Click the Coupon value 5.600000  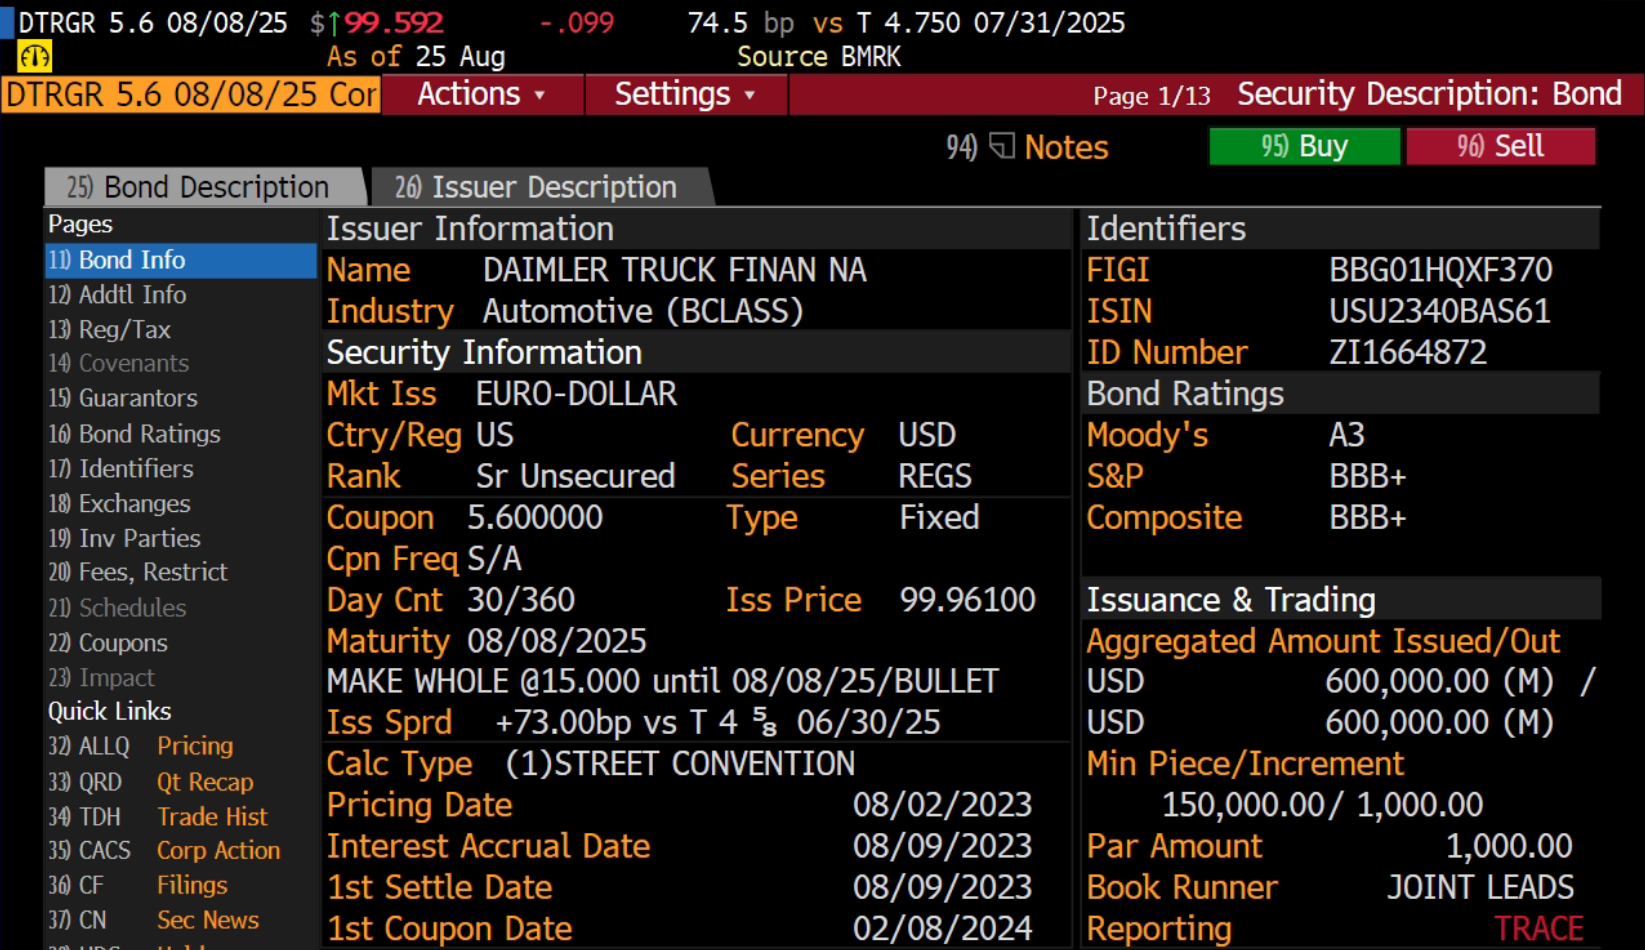535,517
